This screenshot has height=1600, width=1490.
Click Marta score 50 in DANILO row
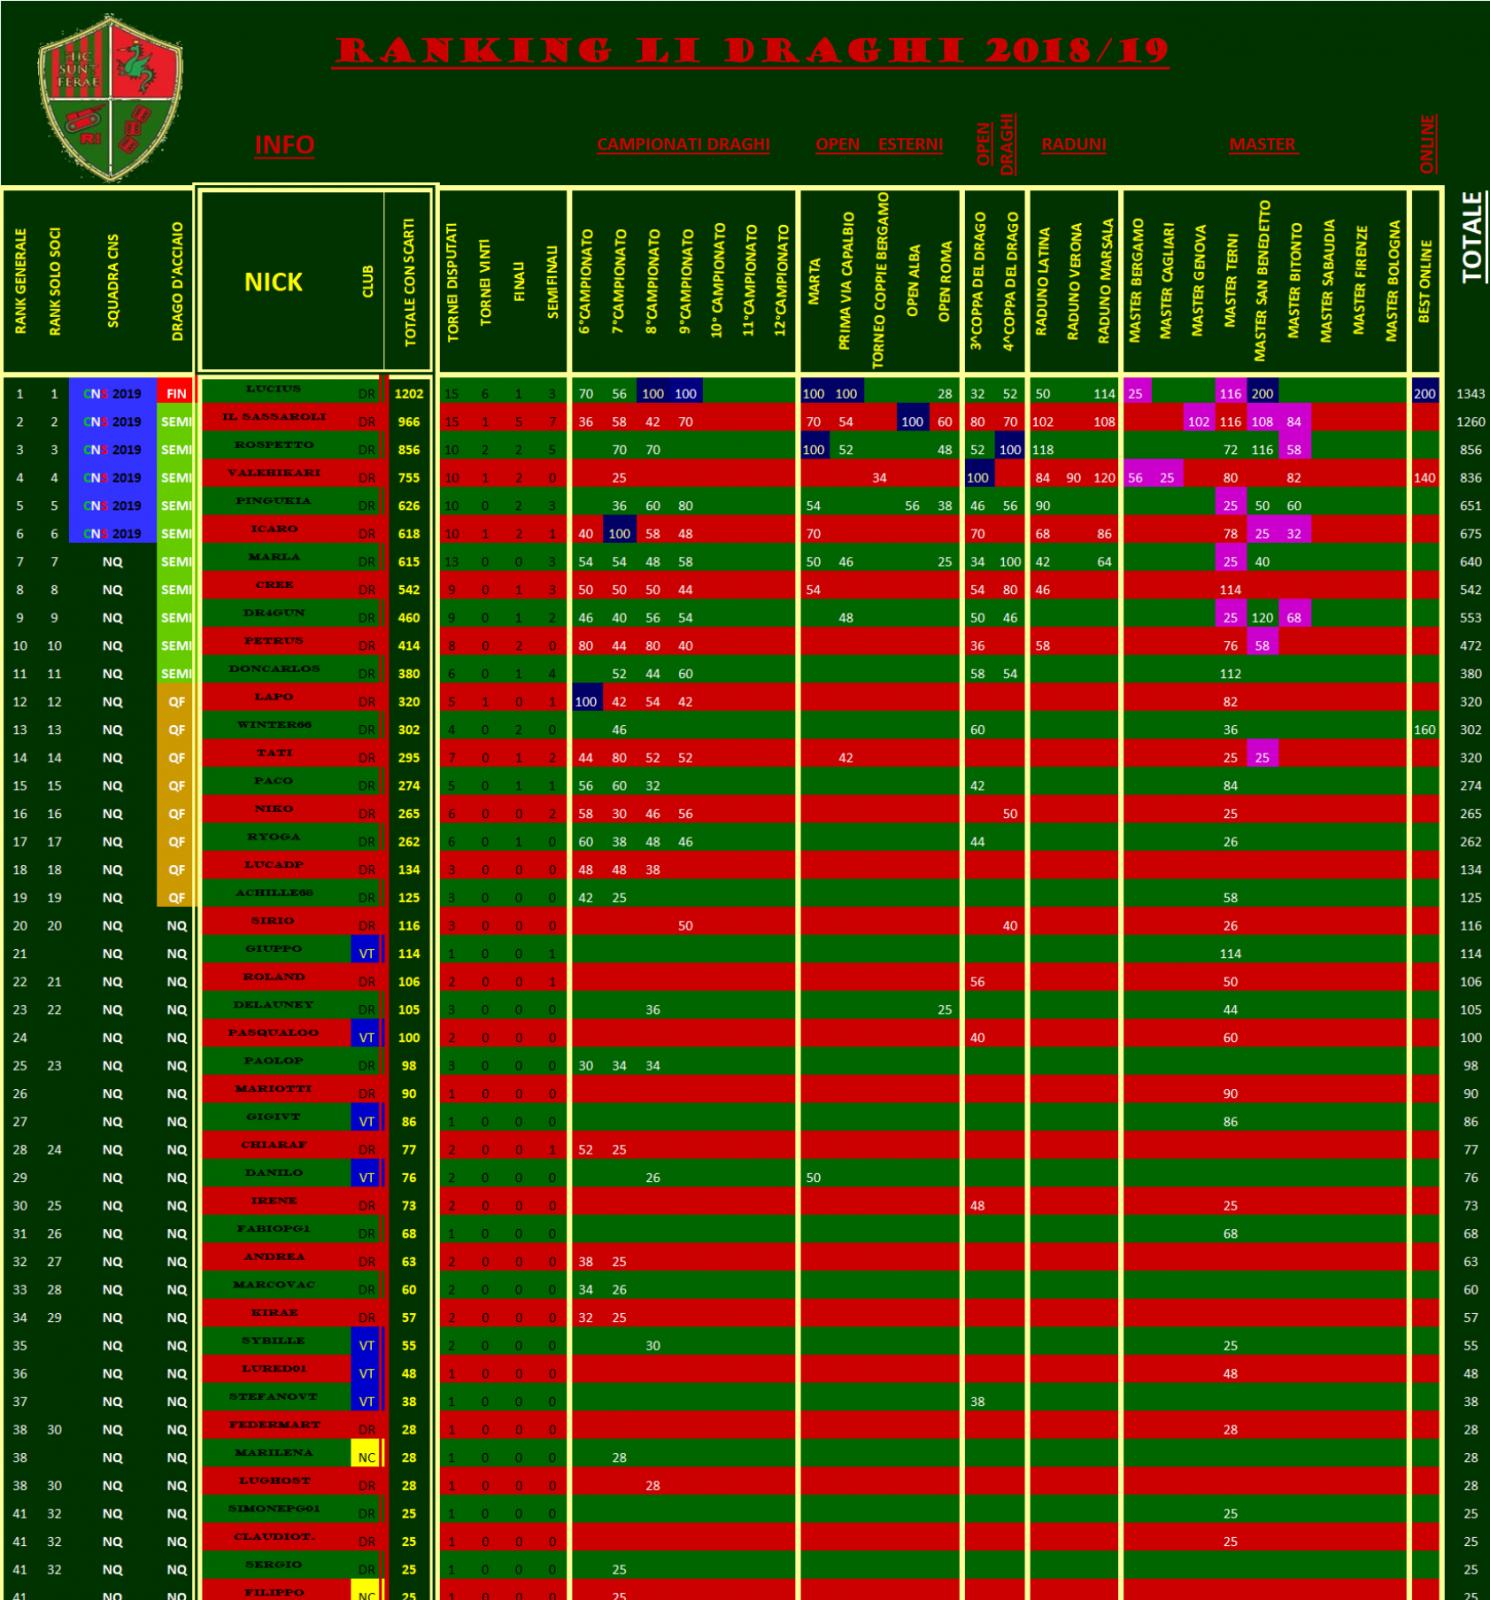coord(813,1178)
